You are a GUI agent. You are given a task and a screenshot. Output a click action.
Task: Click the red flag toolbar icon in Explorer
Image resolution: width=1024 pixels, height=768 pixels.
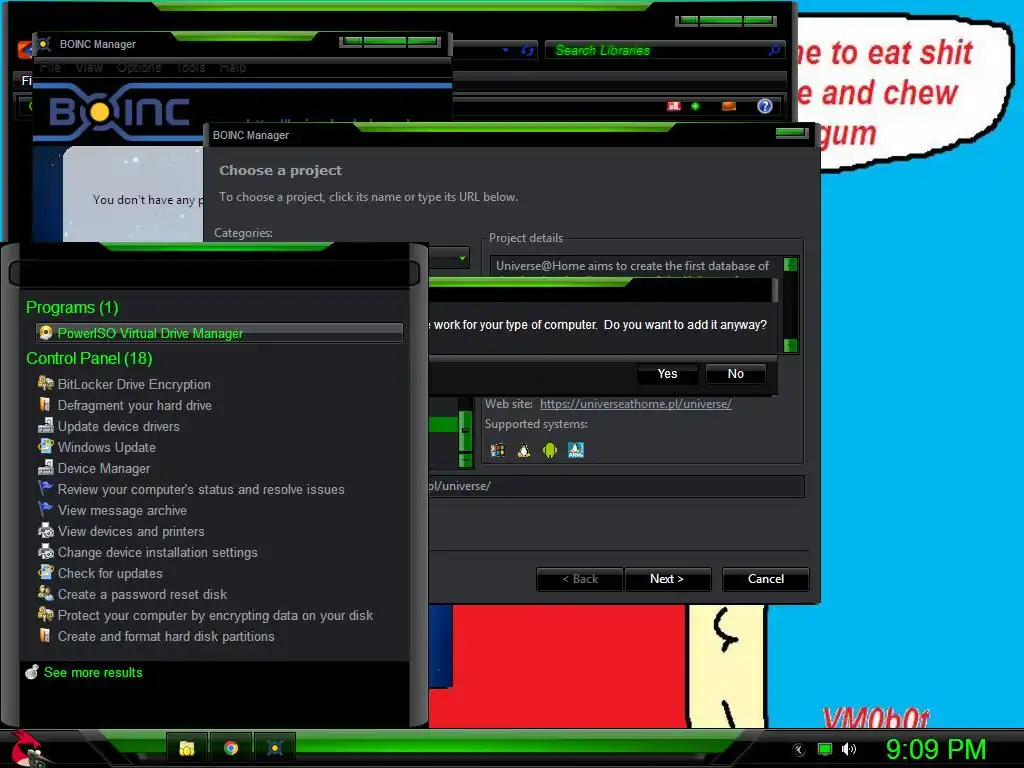[x=674, y=106]
